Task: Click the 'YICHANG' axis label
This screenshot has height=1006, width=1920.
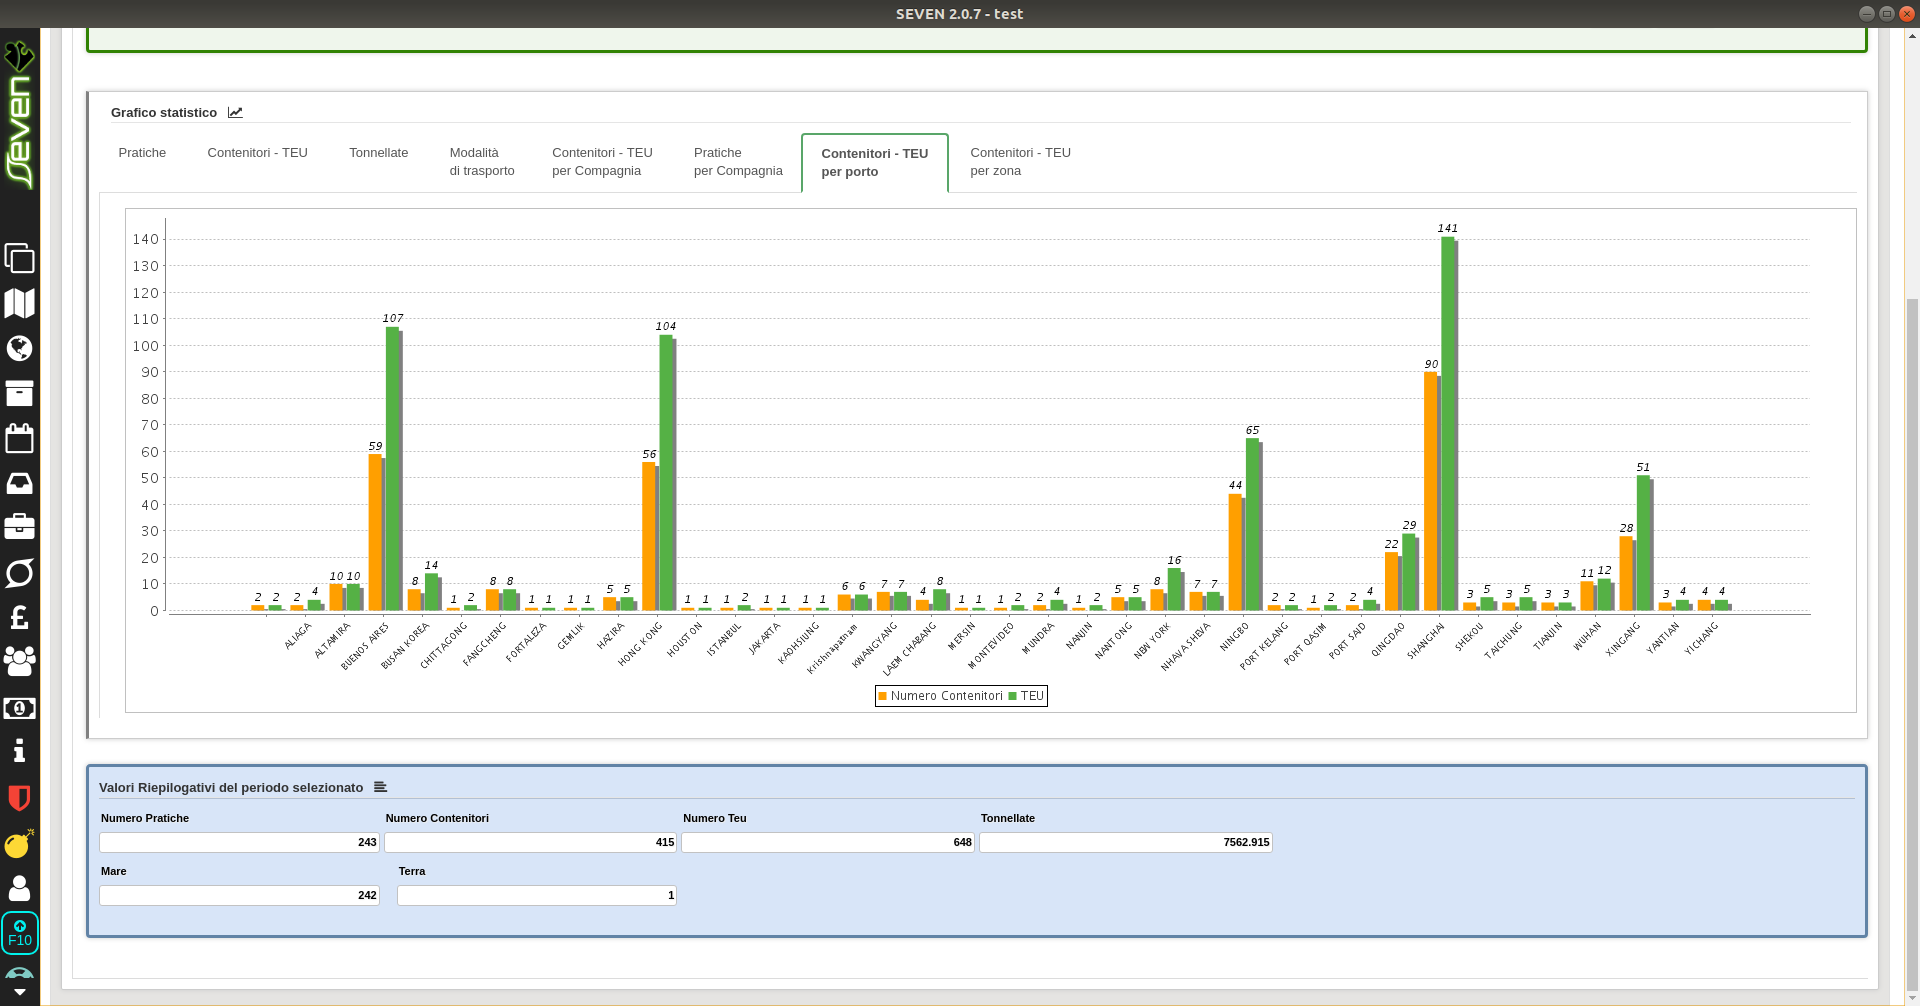Action: [1702, 638]
